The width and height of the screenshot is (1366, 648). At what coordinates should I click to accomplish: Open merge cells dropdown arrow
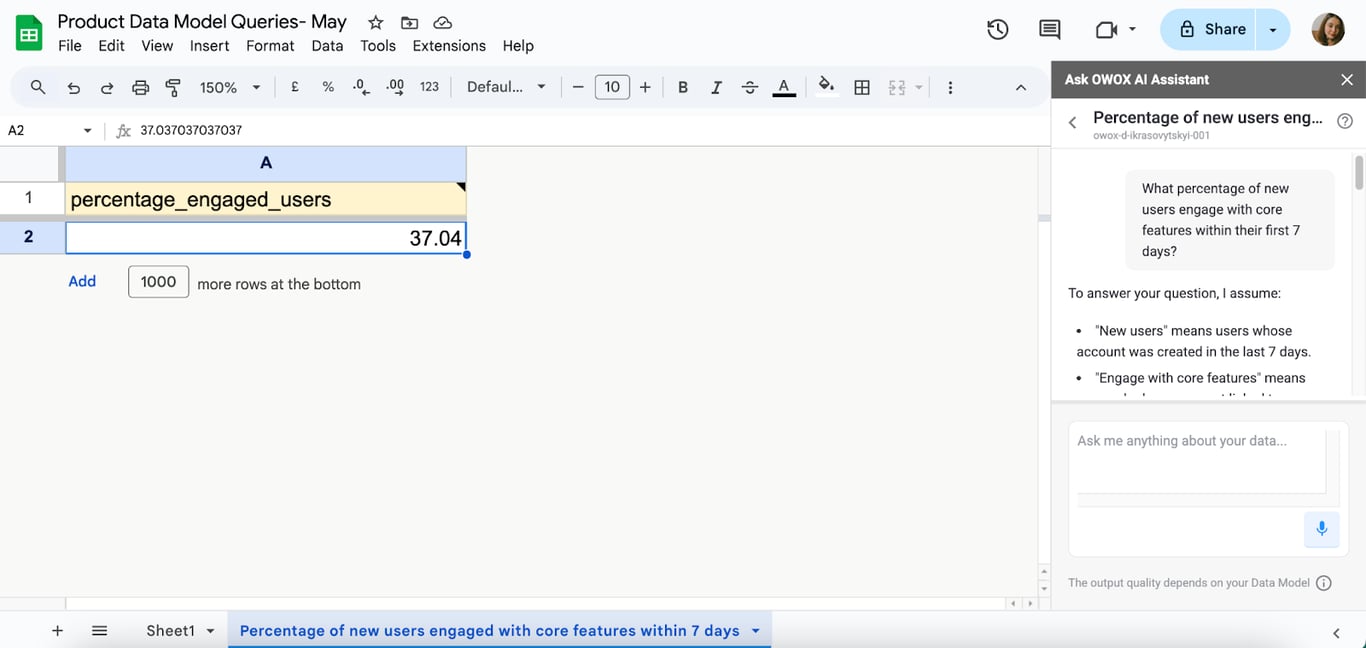tap(918, 87)
